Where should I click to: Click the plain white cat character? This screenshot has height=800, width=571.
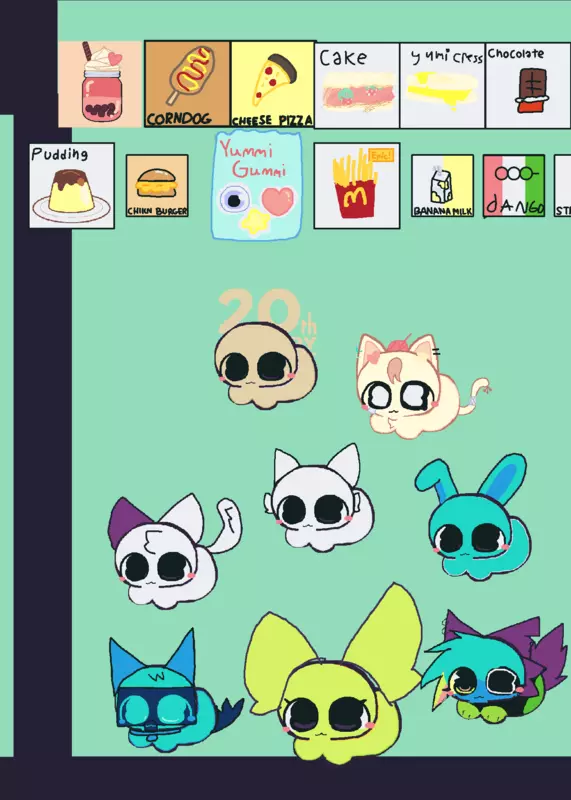(319, 498)
